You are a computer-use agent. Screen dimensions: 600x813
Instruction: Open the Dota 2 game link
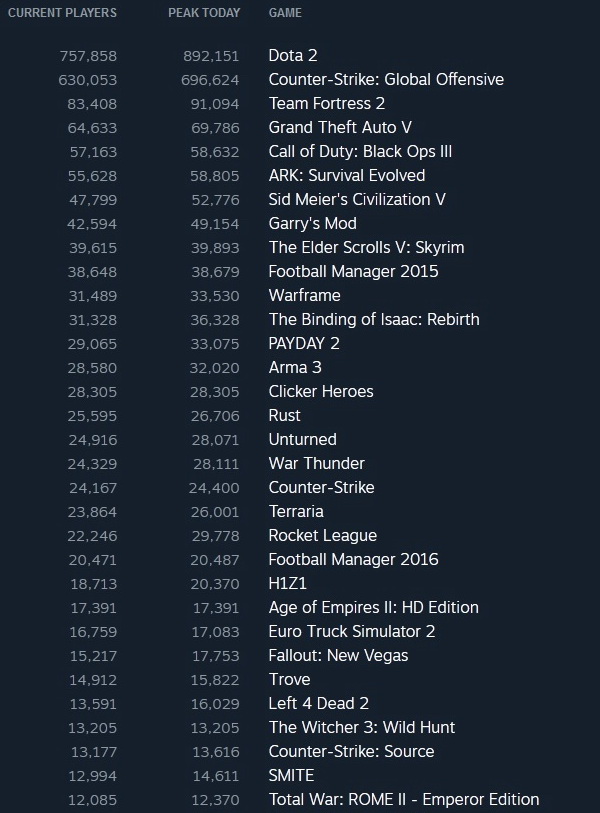click(292, 55)
